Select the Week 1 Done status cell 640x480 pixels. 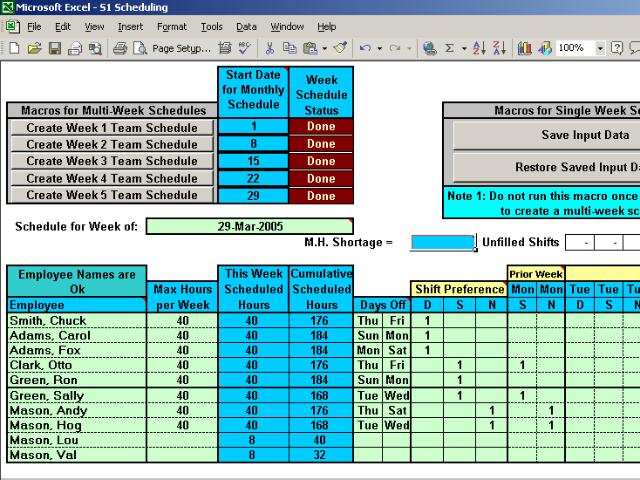[321, 127]
